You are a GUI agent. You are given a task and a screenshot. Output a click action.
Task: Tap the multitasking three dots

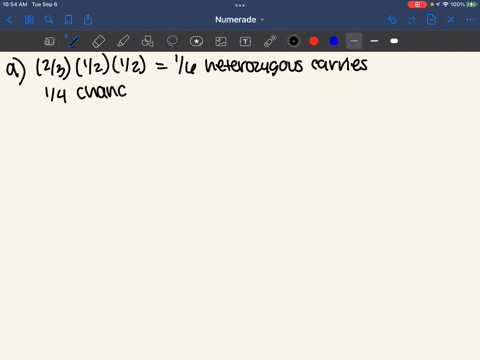pos(240,5)
